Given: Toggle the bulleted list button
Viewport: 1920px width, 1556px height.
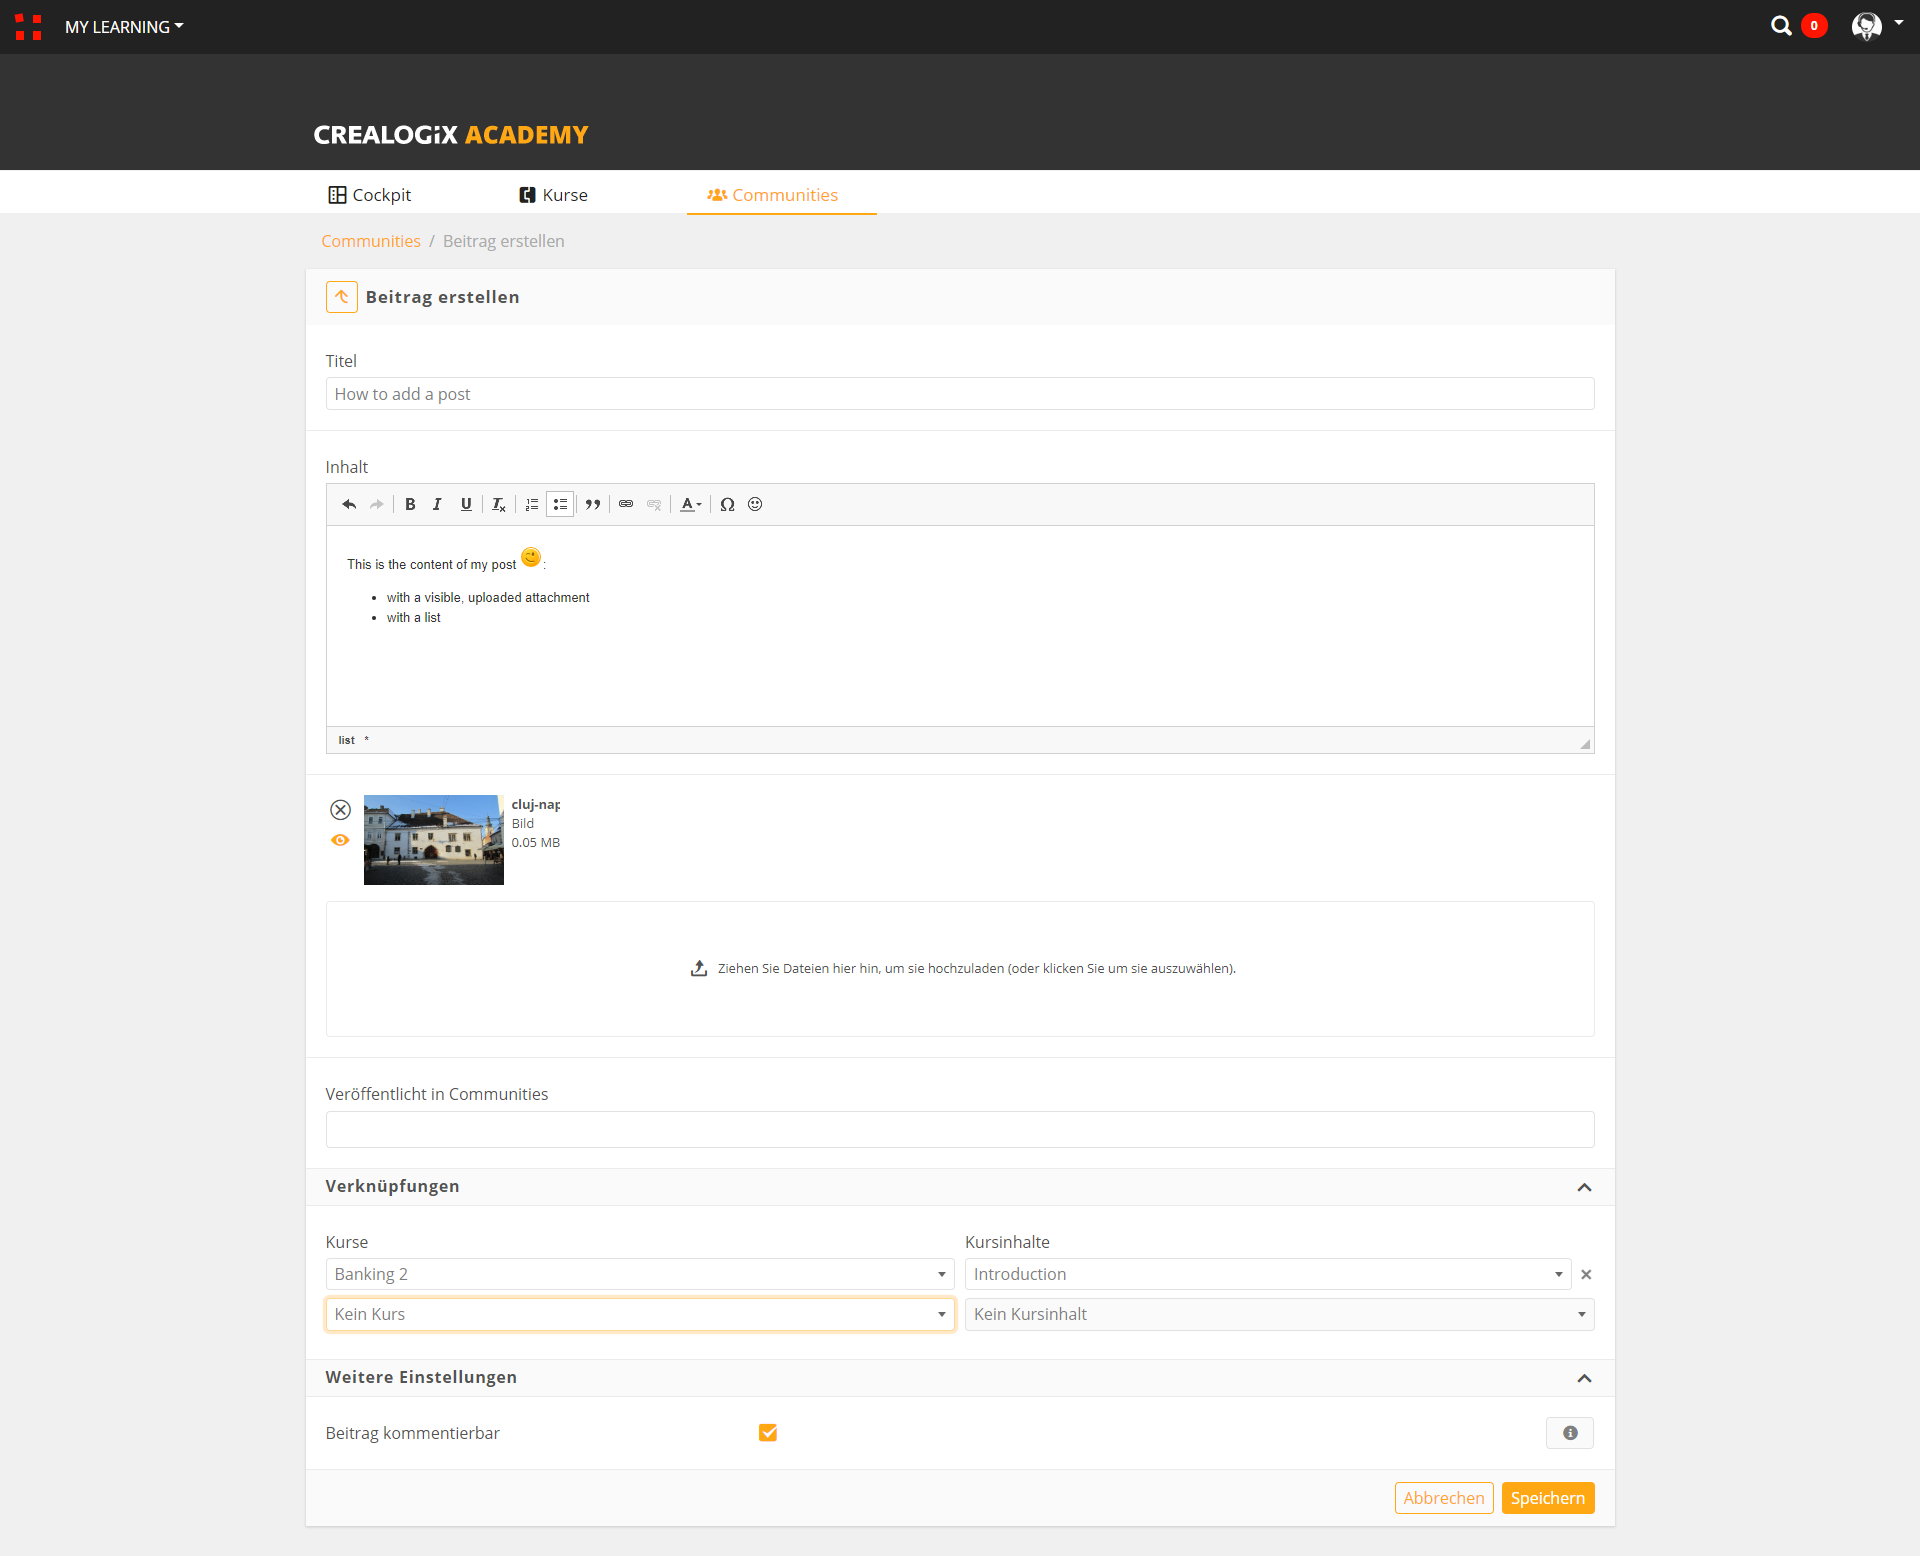Looking at the screenshot, I should pos(560,504).
